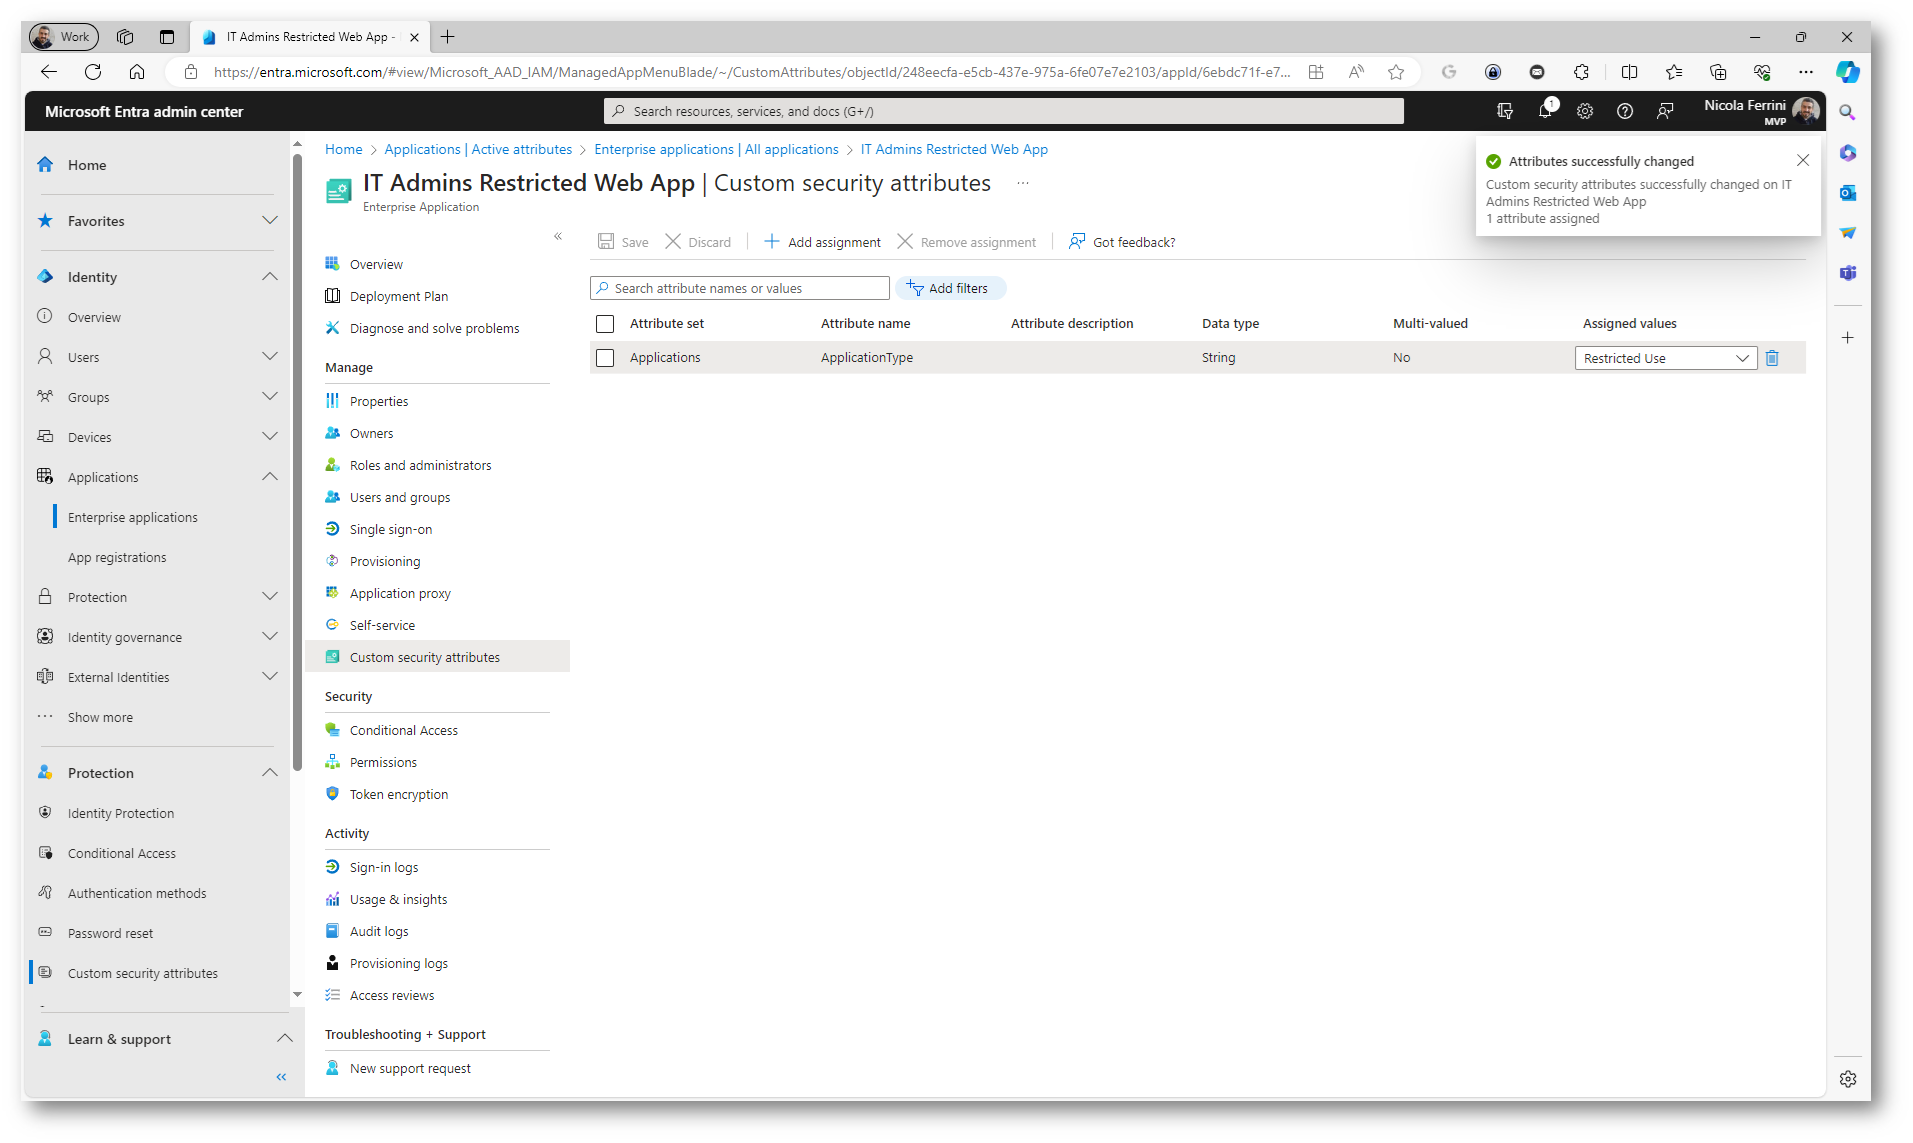Sort by Attribute name column header
The height and width of the screenshot is (1143, 1913).
(865, 324)
